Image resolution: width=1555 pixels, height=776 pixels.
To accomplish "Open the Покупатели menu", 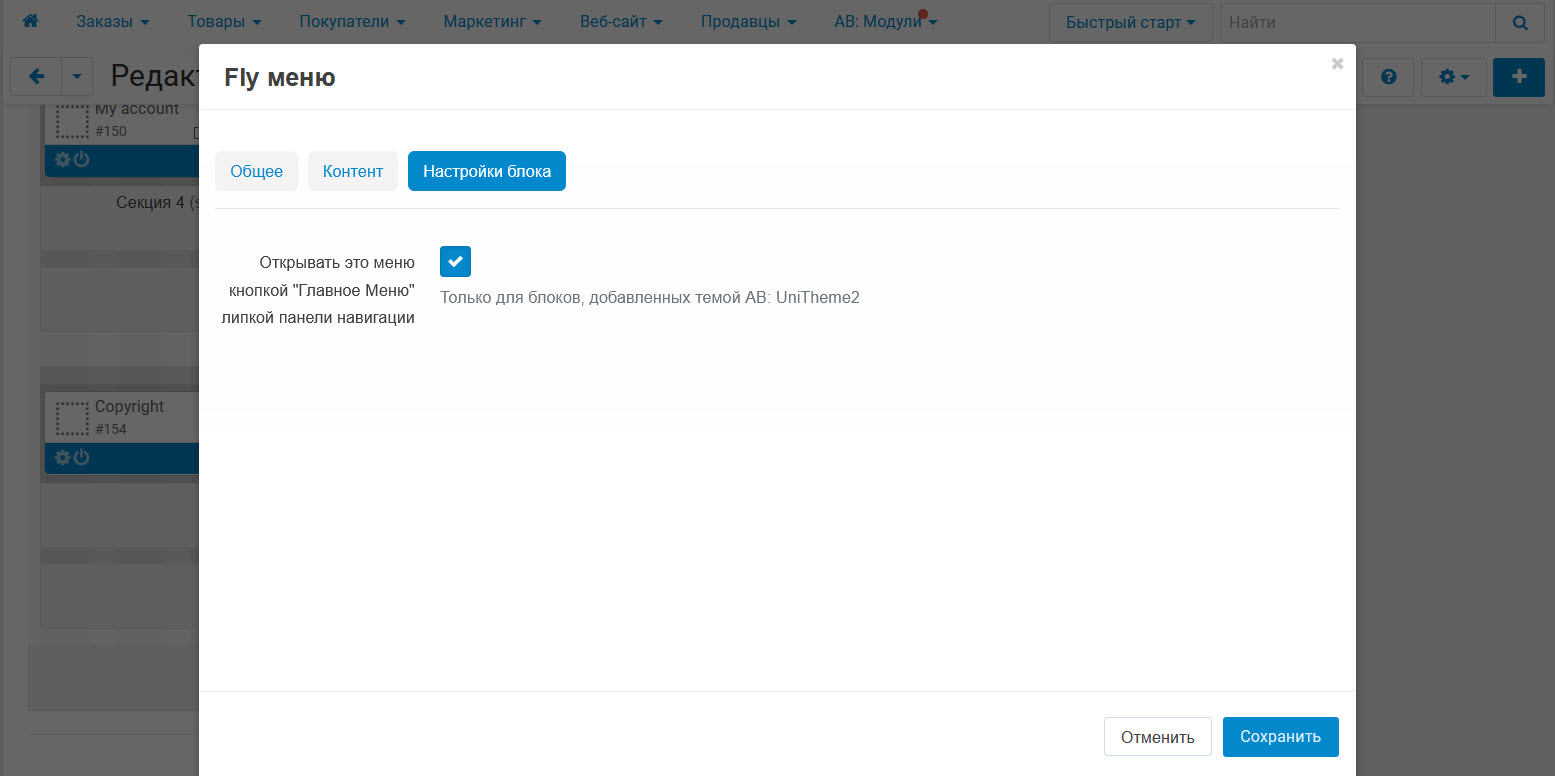I will pos(352,21).
